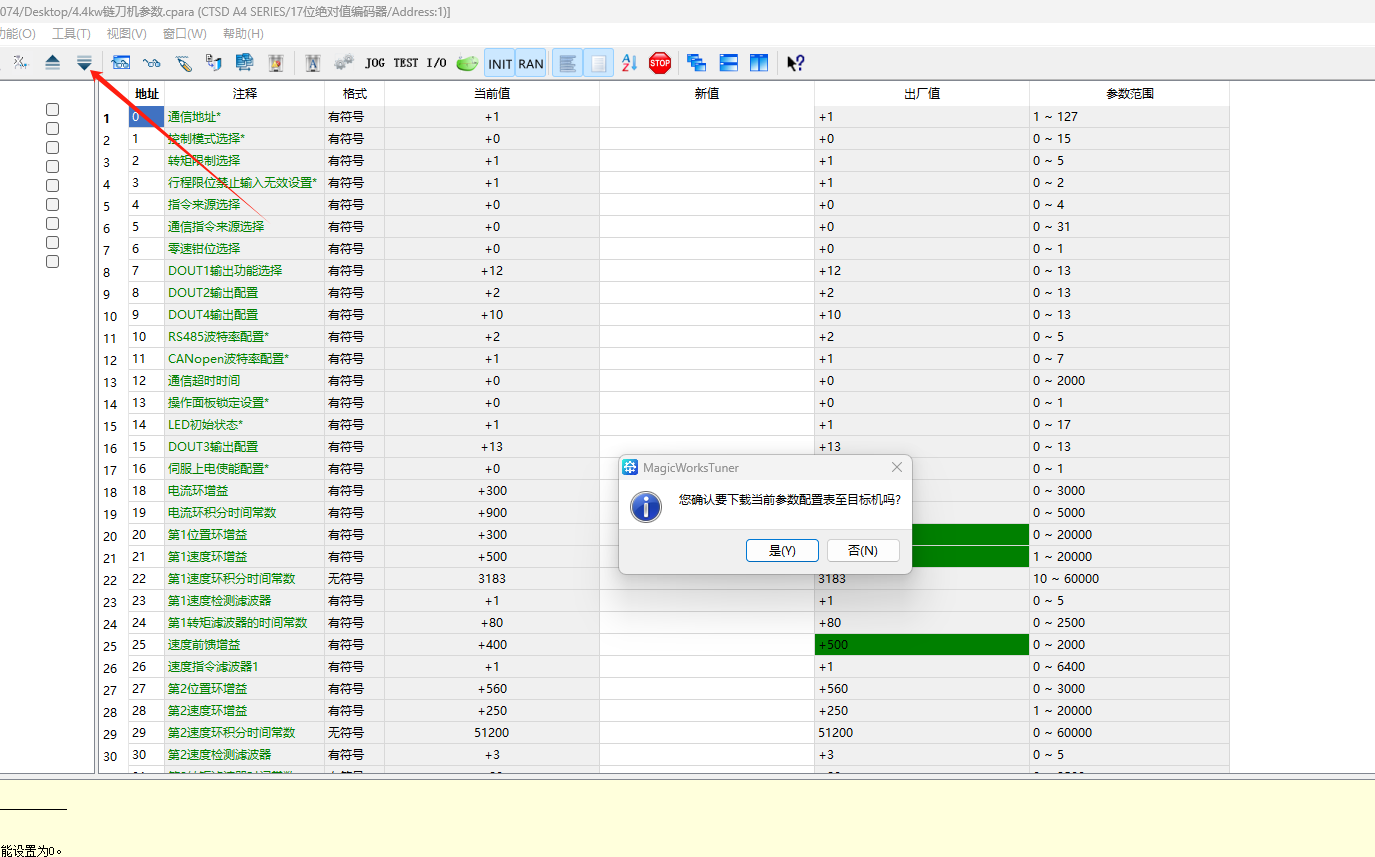Click the download parameters (down arrow) toolbar icon
Viewport: 1375px width, 857px height.
[x=84, y=63]
